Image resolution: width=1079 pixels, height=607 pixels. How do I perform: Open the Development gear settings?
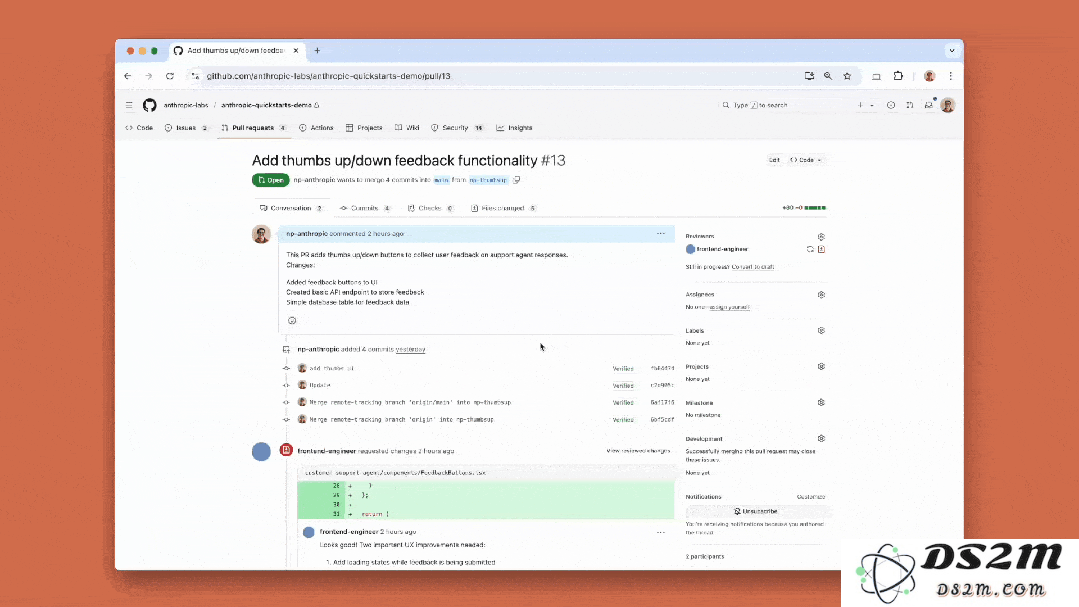point(821,438)
